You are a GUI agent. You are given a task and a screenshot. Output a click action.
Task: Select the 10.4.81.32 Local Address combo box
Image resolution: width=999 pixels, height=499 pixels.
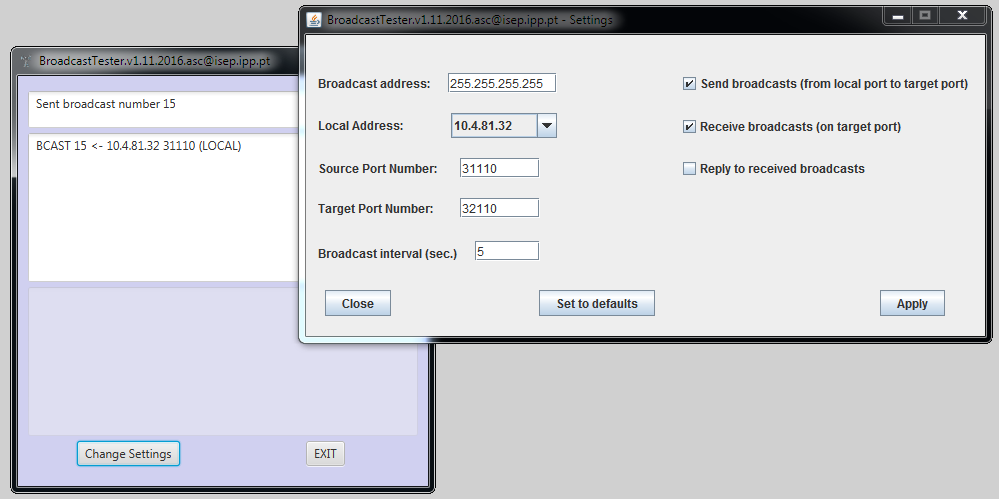tap(494, 126)
